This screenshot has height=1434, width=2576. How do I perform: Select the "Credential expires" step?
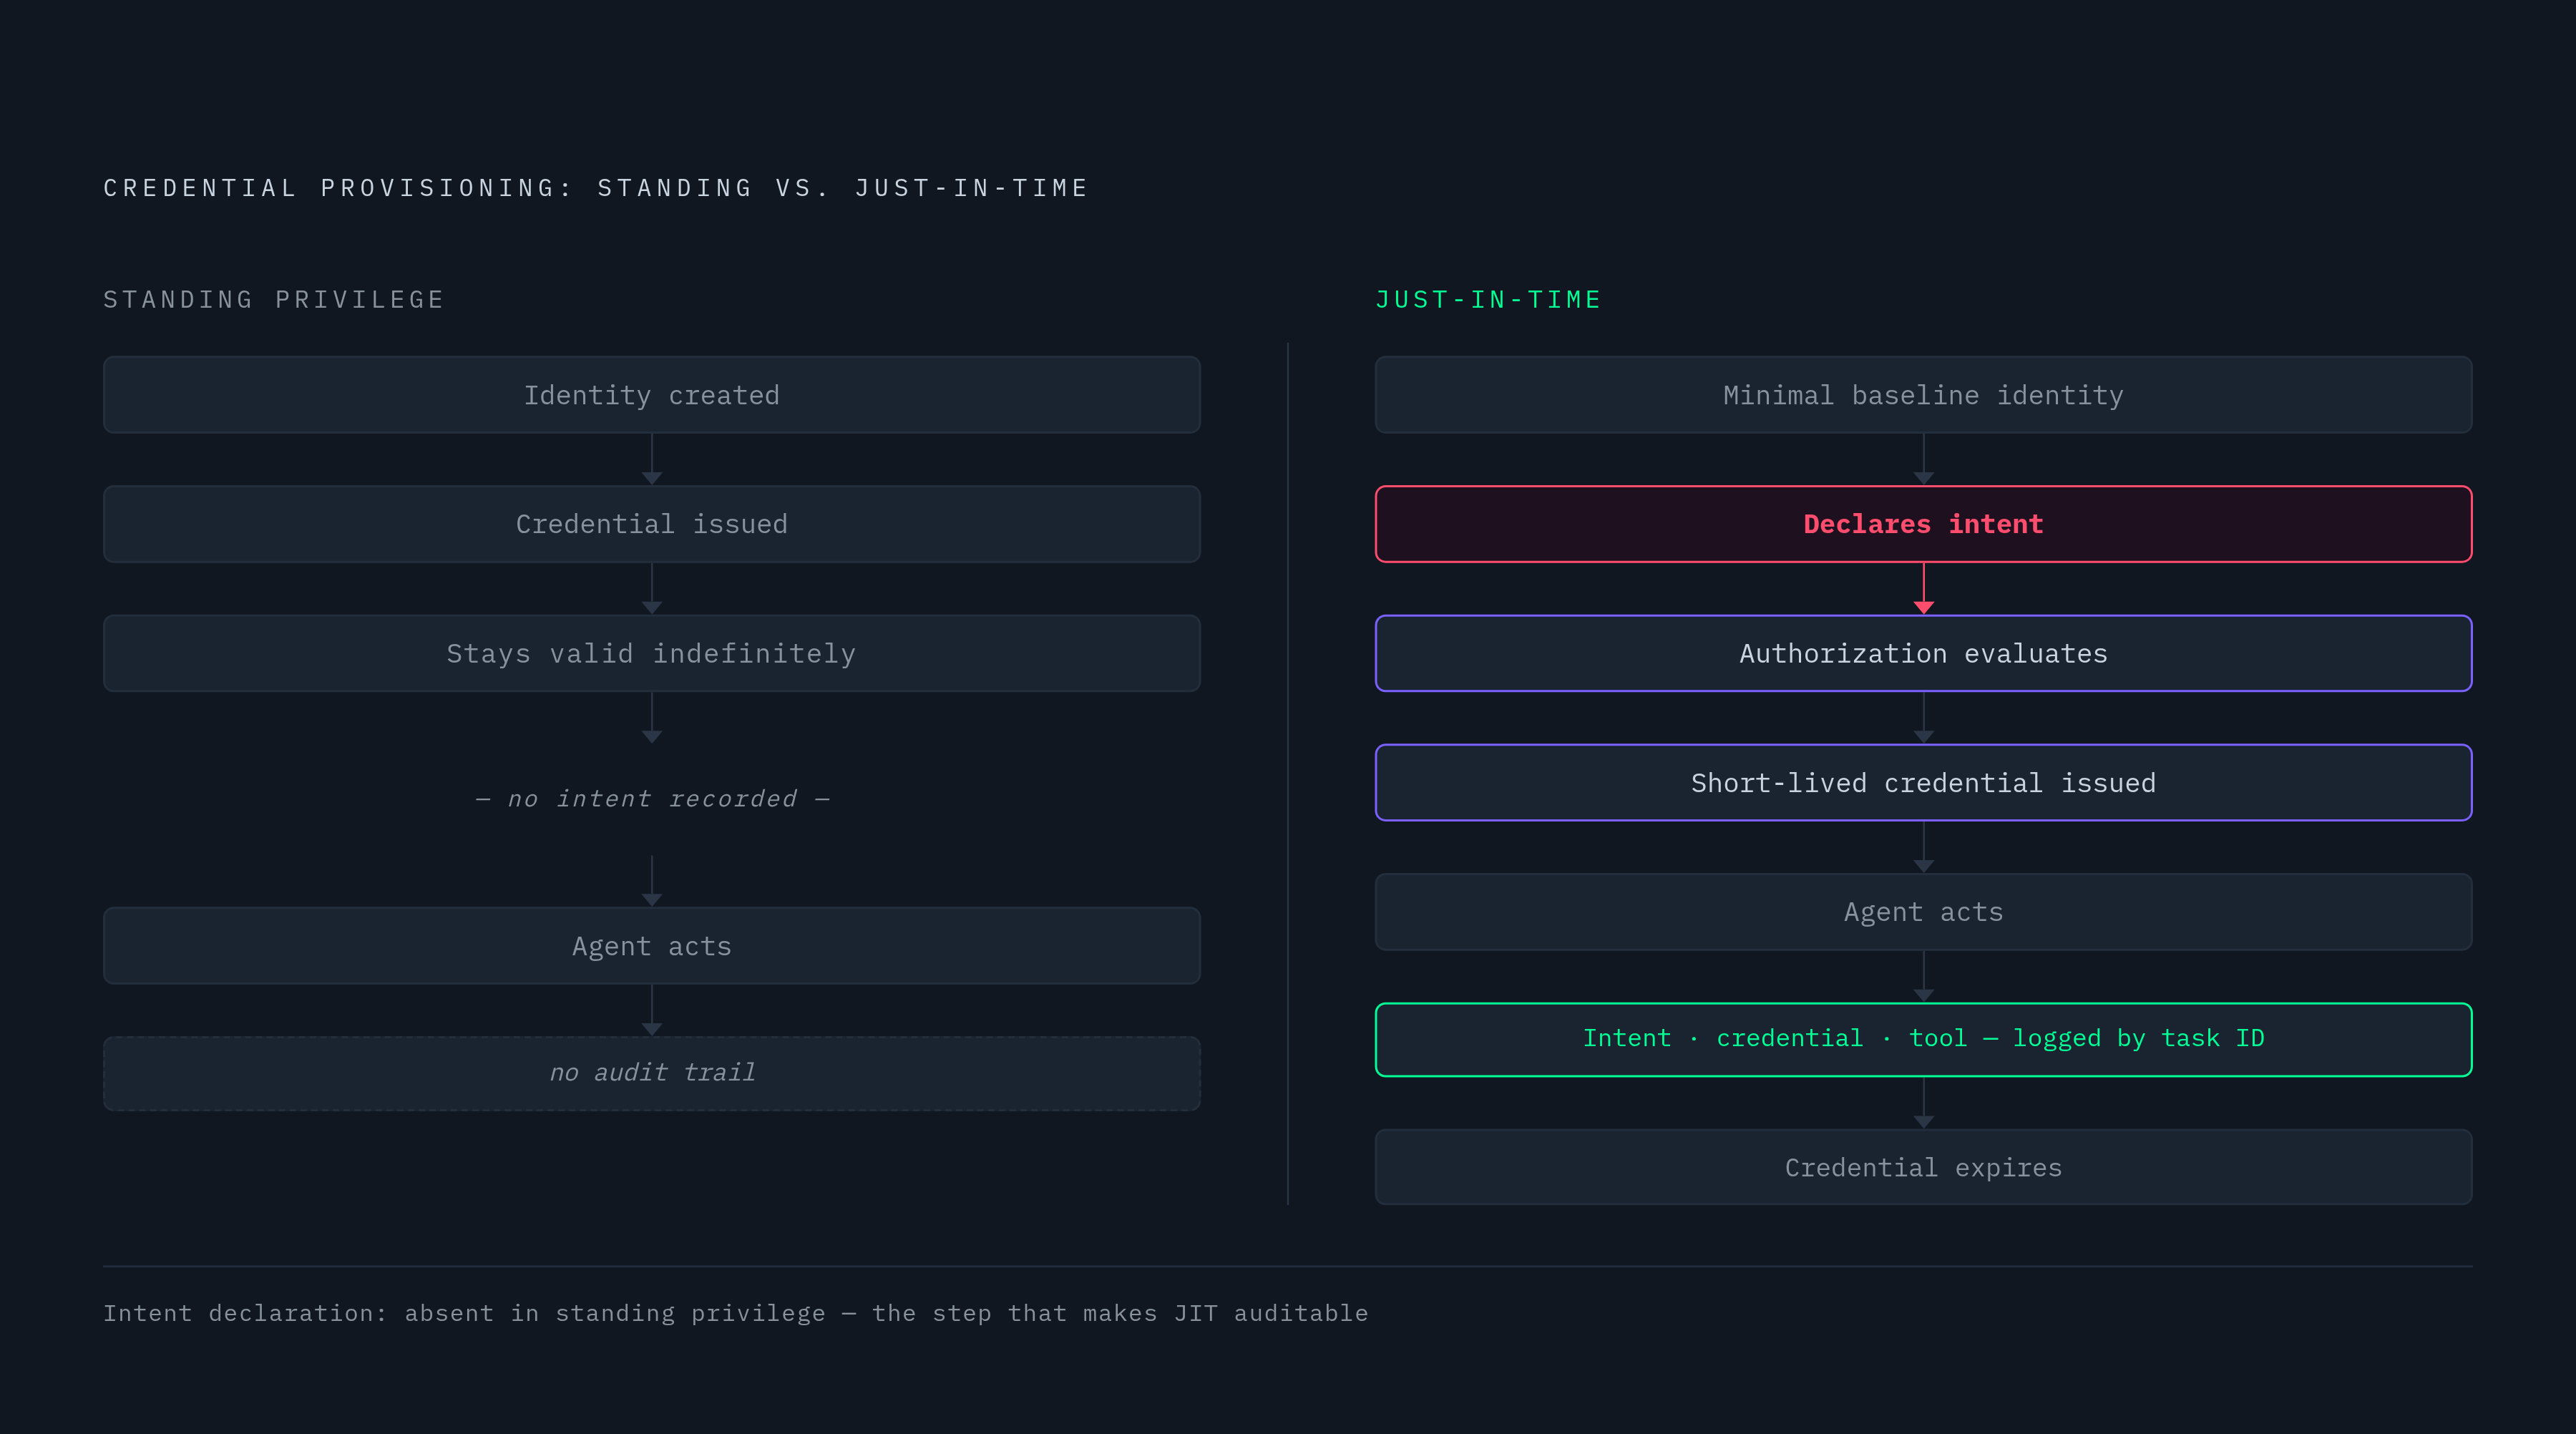pyautogui.click(x=1924, y=1168)
